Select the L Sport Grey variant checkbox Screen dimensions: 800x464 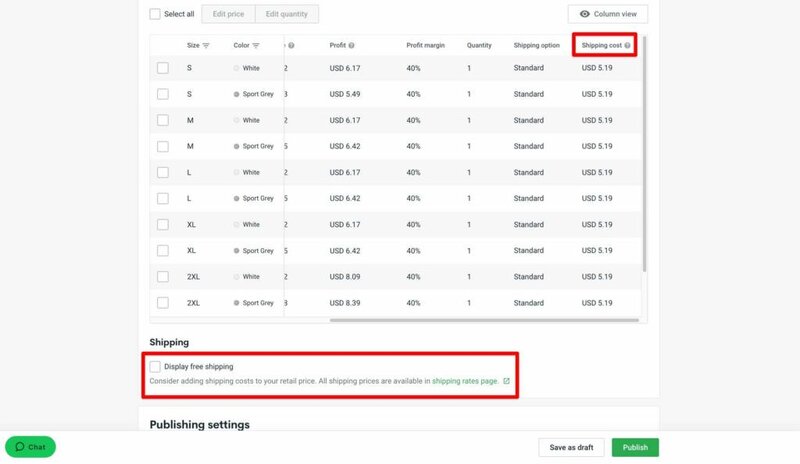click(163, 198)
